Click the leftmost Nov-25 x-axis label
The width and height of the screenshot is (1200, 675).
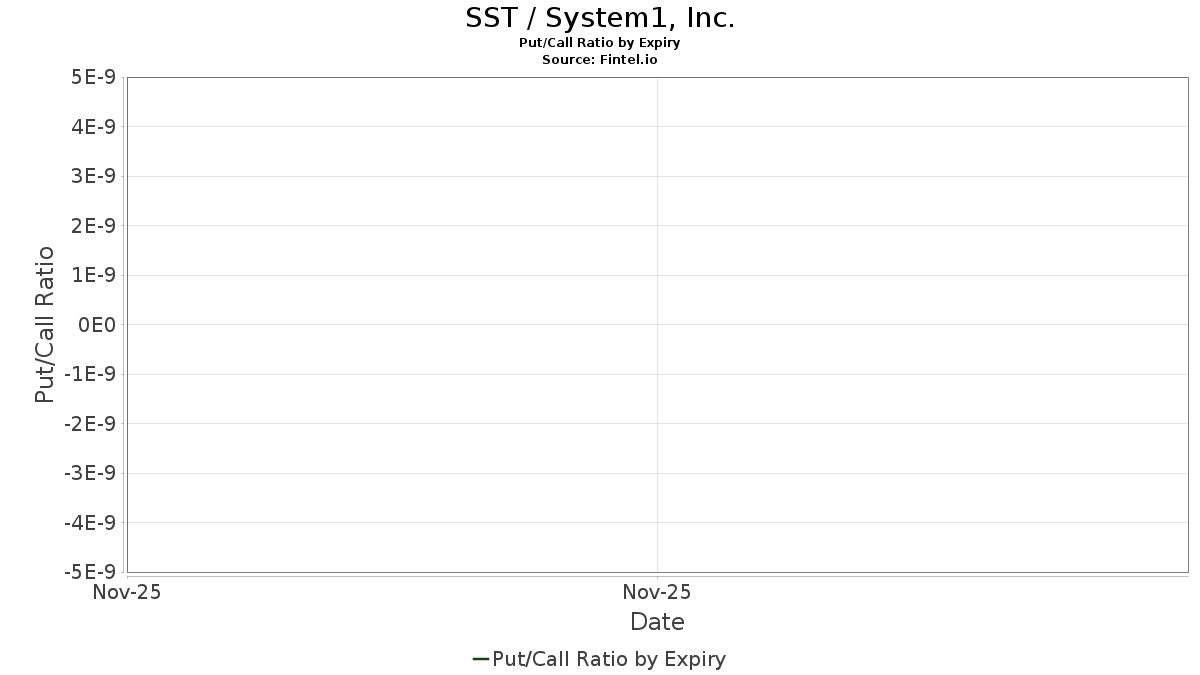click(126, 592)
